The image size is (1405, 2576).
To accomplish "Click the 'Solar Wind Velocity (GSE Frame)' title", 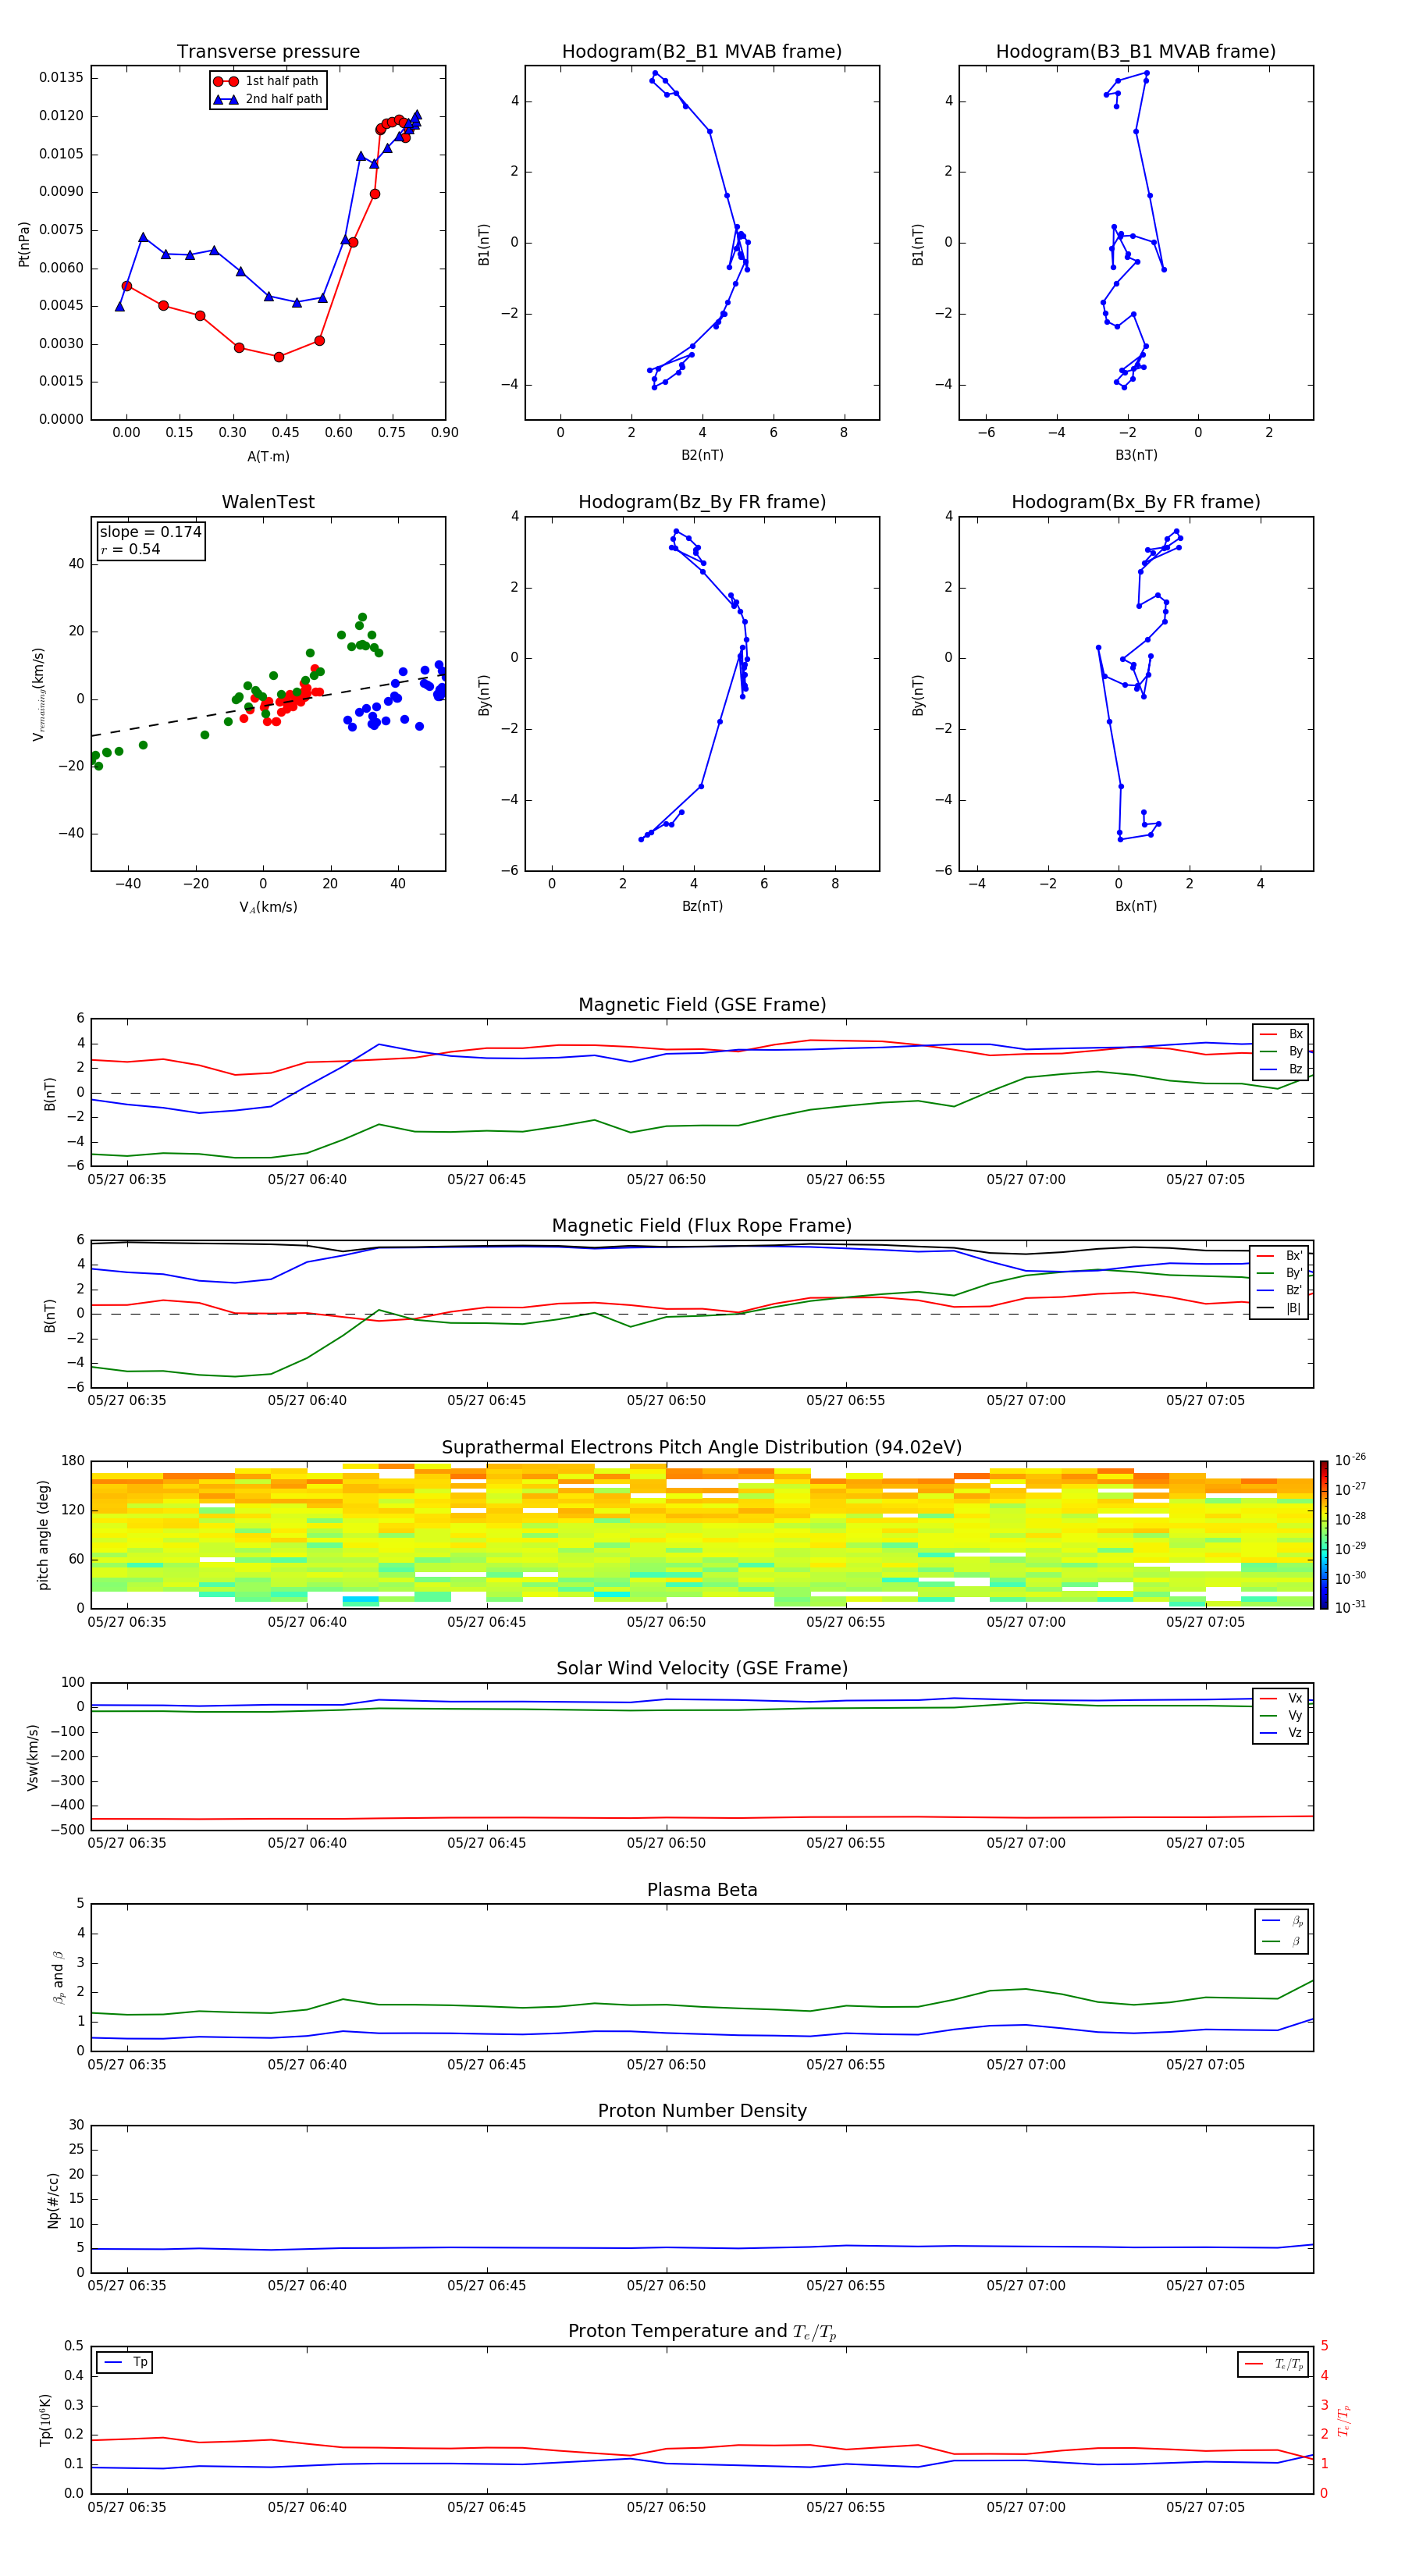I will pos(702,1669).
